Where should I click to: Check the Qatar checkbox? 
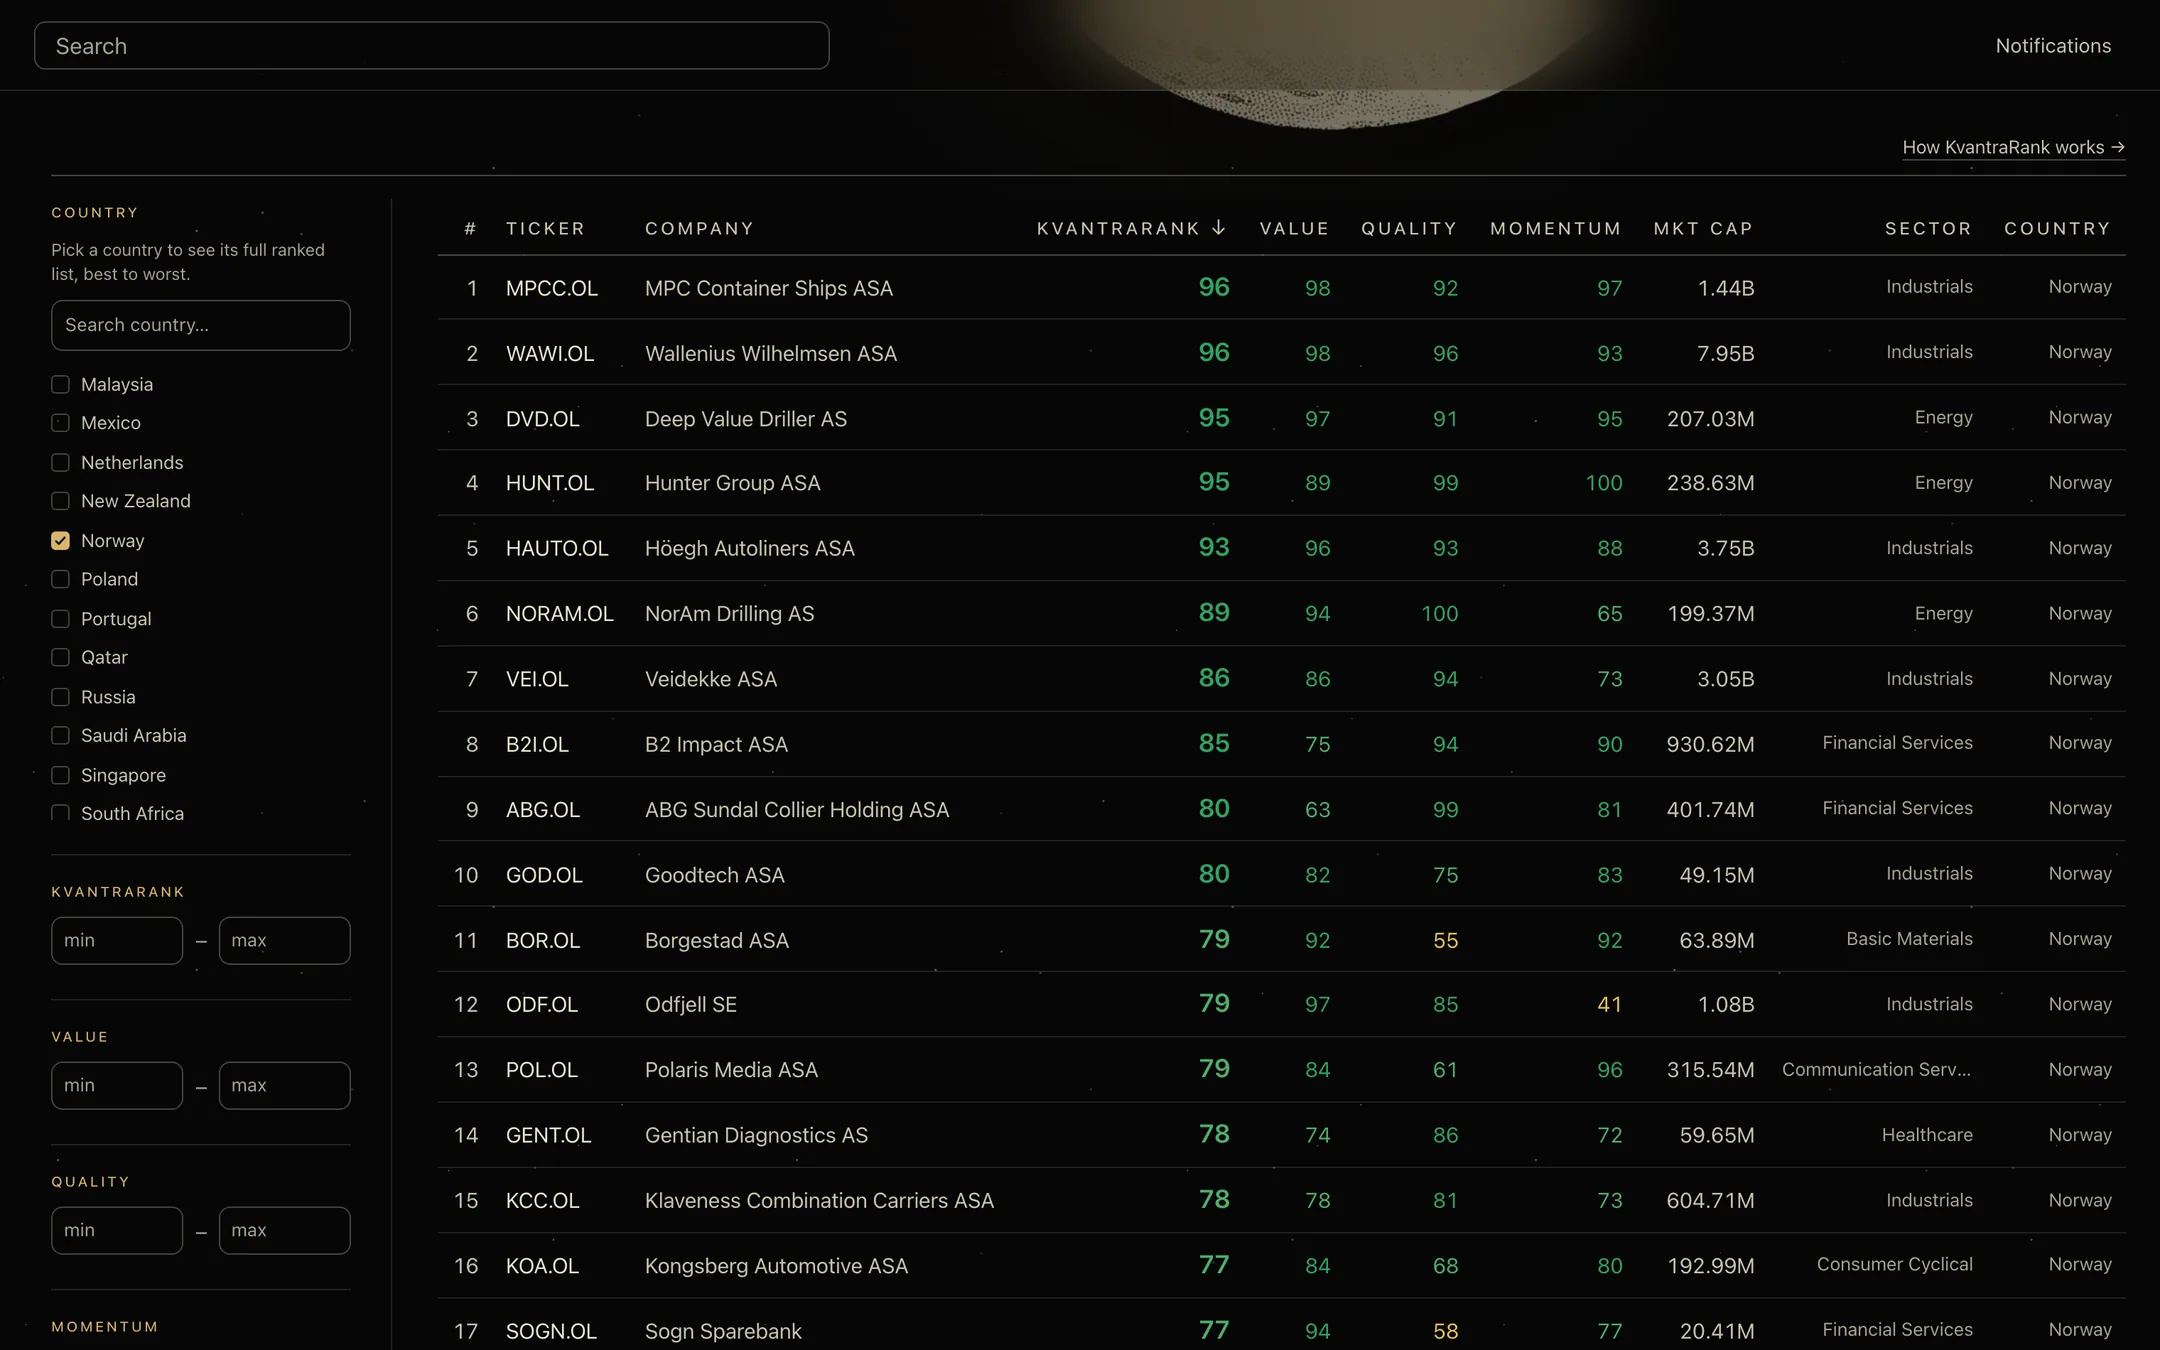61,657
